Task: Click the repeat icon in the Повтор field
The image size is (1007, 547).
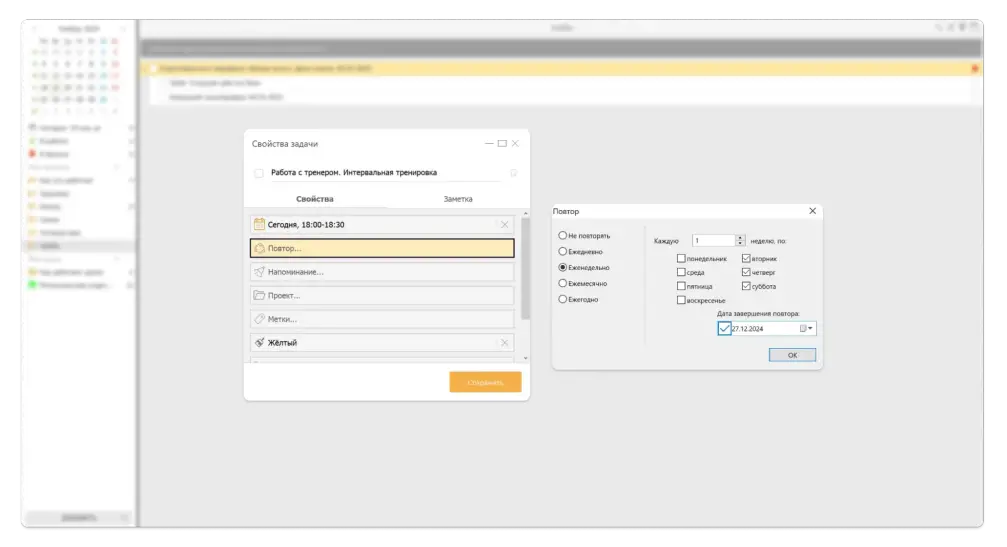Action: click(259, 248)
